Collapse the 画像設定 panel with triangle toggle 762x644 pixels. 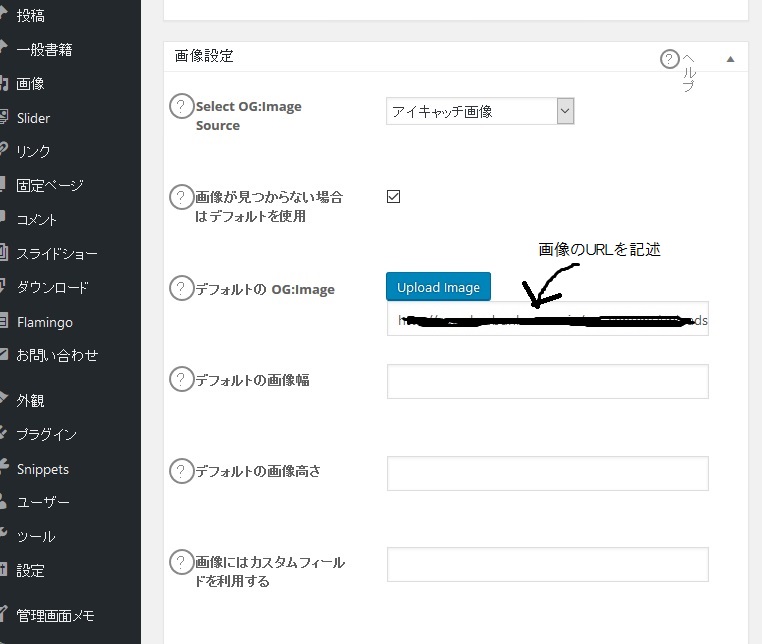[x=731, y=59]
